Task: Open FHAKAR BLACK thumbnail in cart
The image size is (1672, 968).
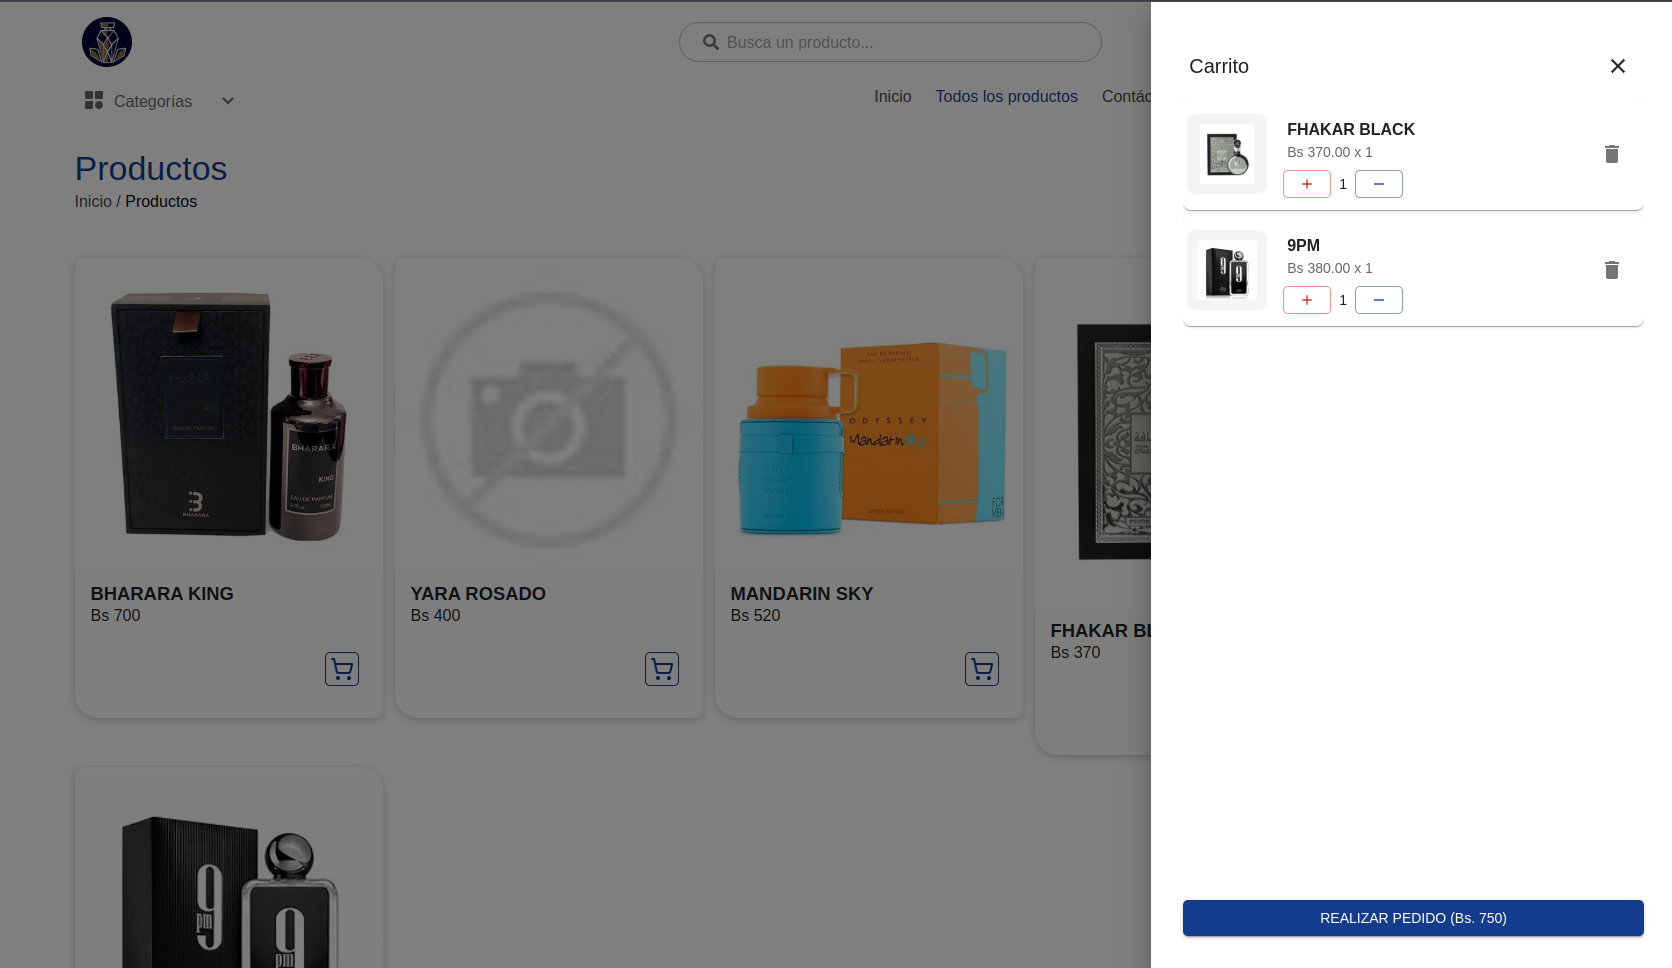Action: click(x=1227, y=154)
